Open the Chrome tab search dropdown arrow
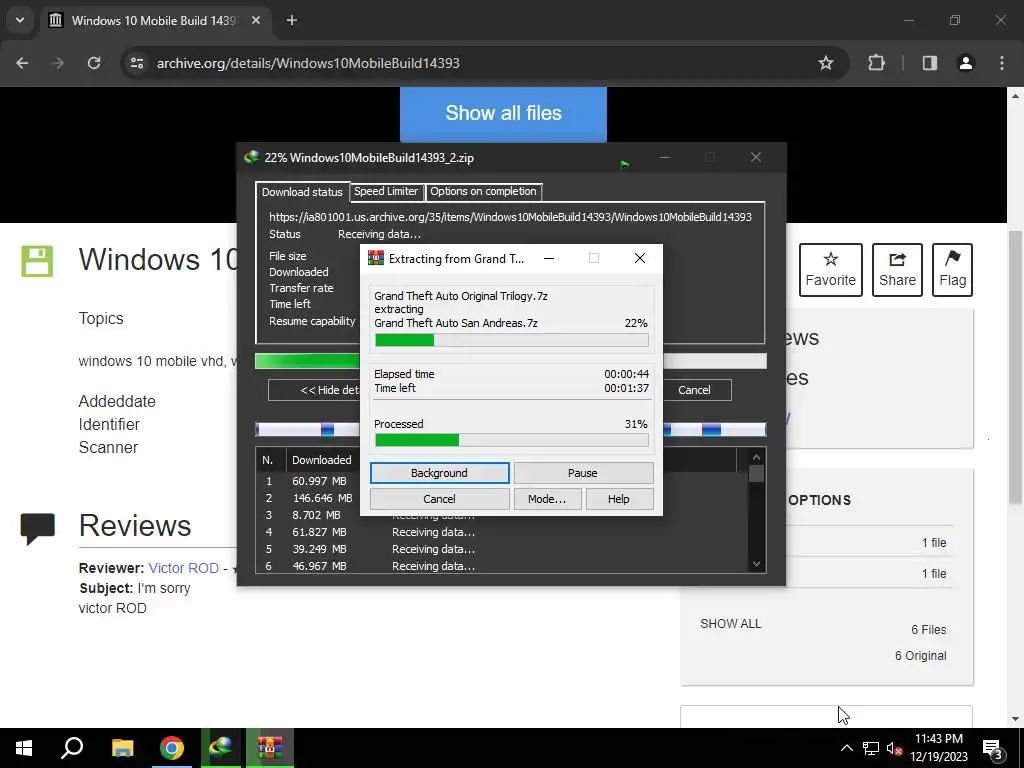The width and height of the screenshot is (1024, 768). [20, 20]
